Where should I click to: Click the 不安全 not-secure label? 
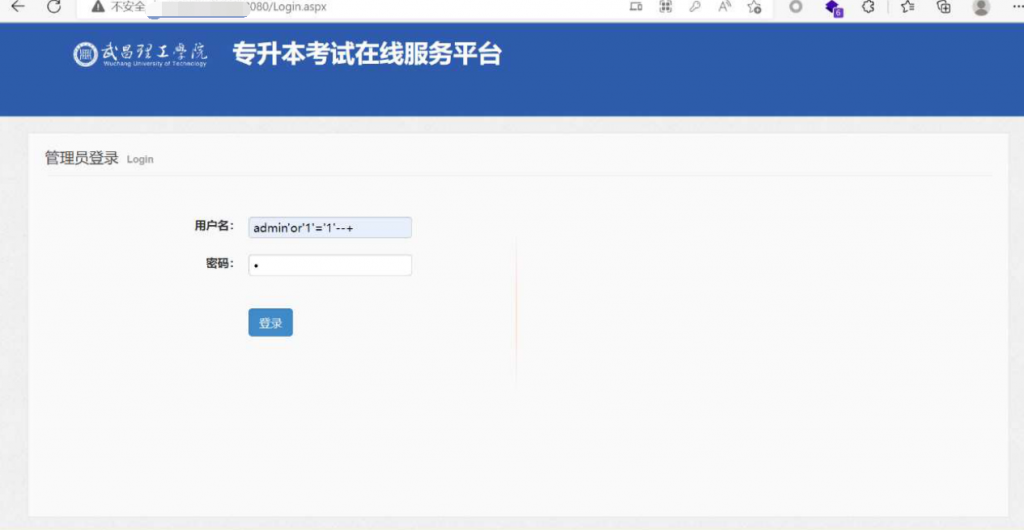tap(128, 7)
